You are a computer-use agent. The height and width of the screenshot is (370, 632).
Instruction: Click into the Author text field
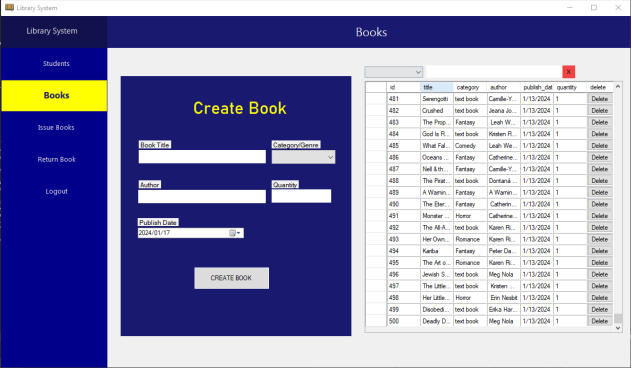click(202, 197)
